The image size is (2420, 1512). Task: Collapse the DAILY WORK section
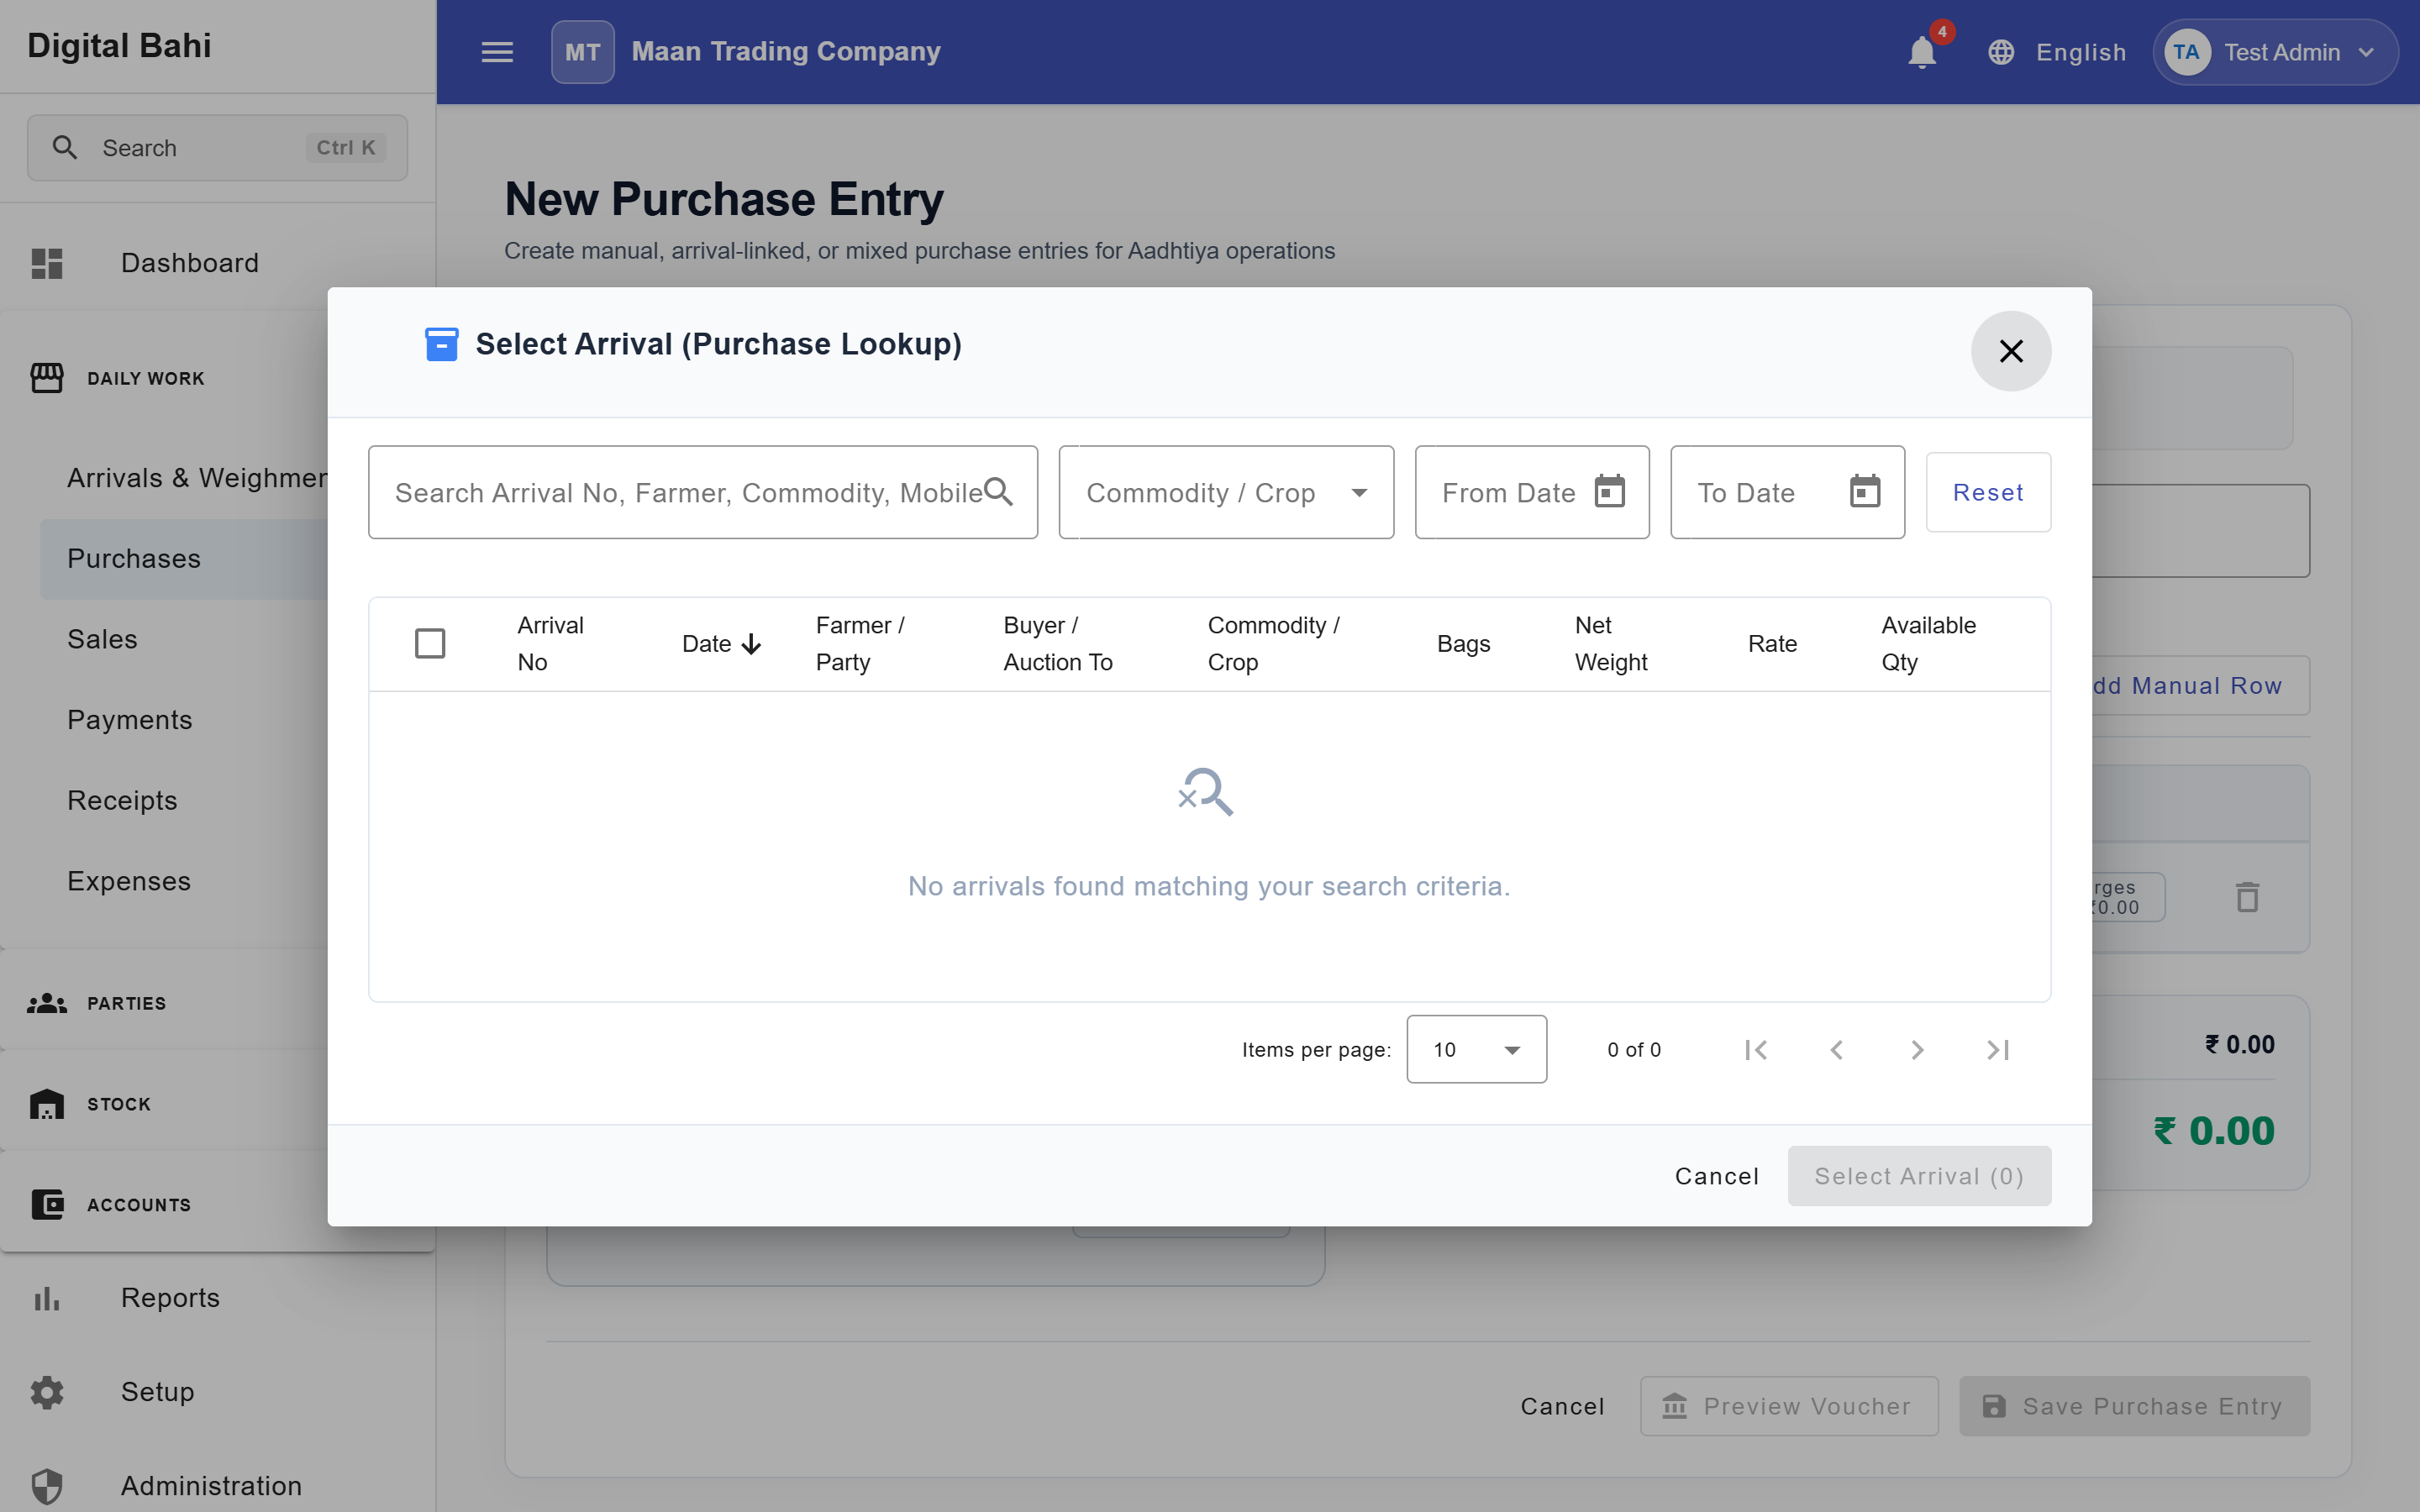pyautogui.click(x=164, y=378)
